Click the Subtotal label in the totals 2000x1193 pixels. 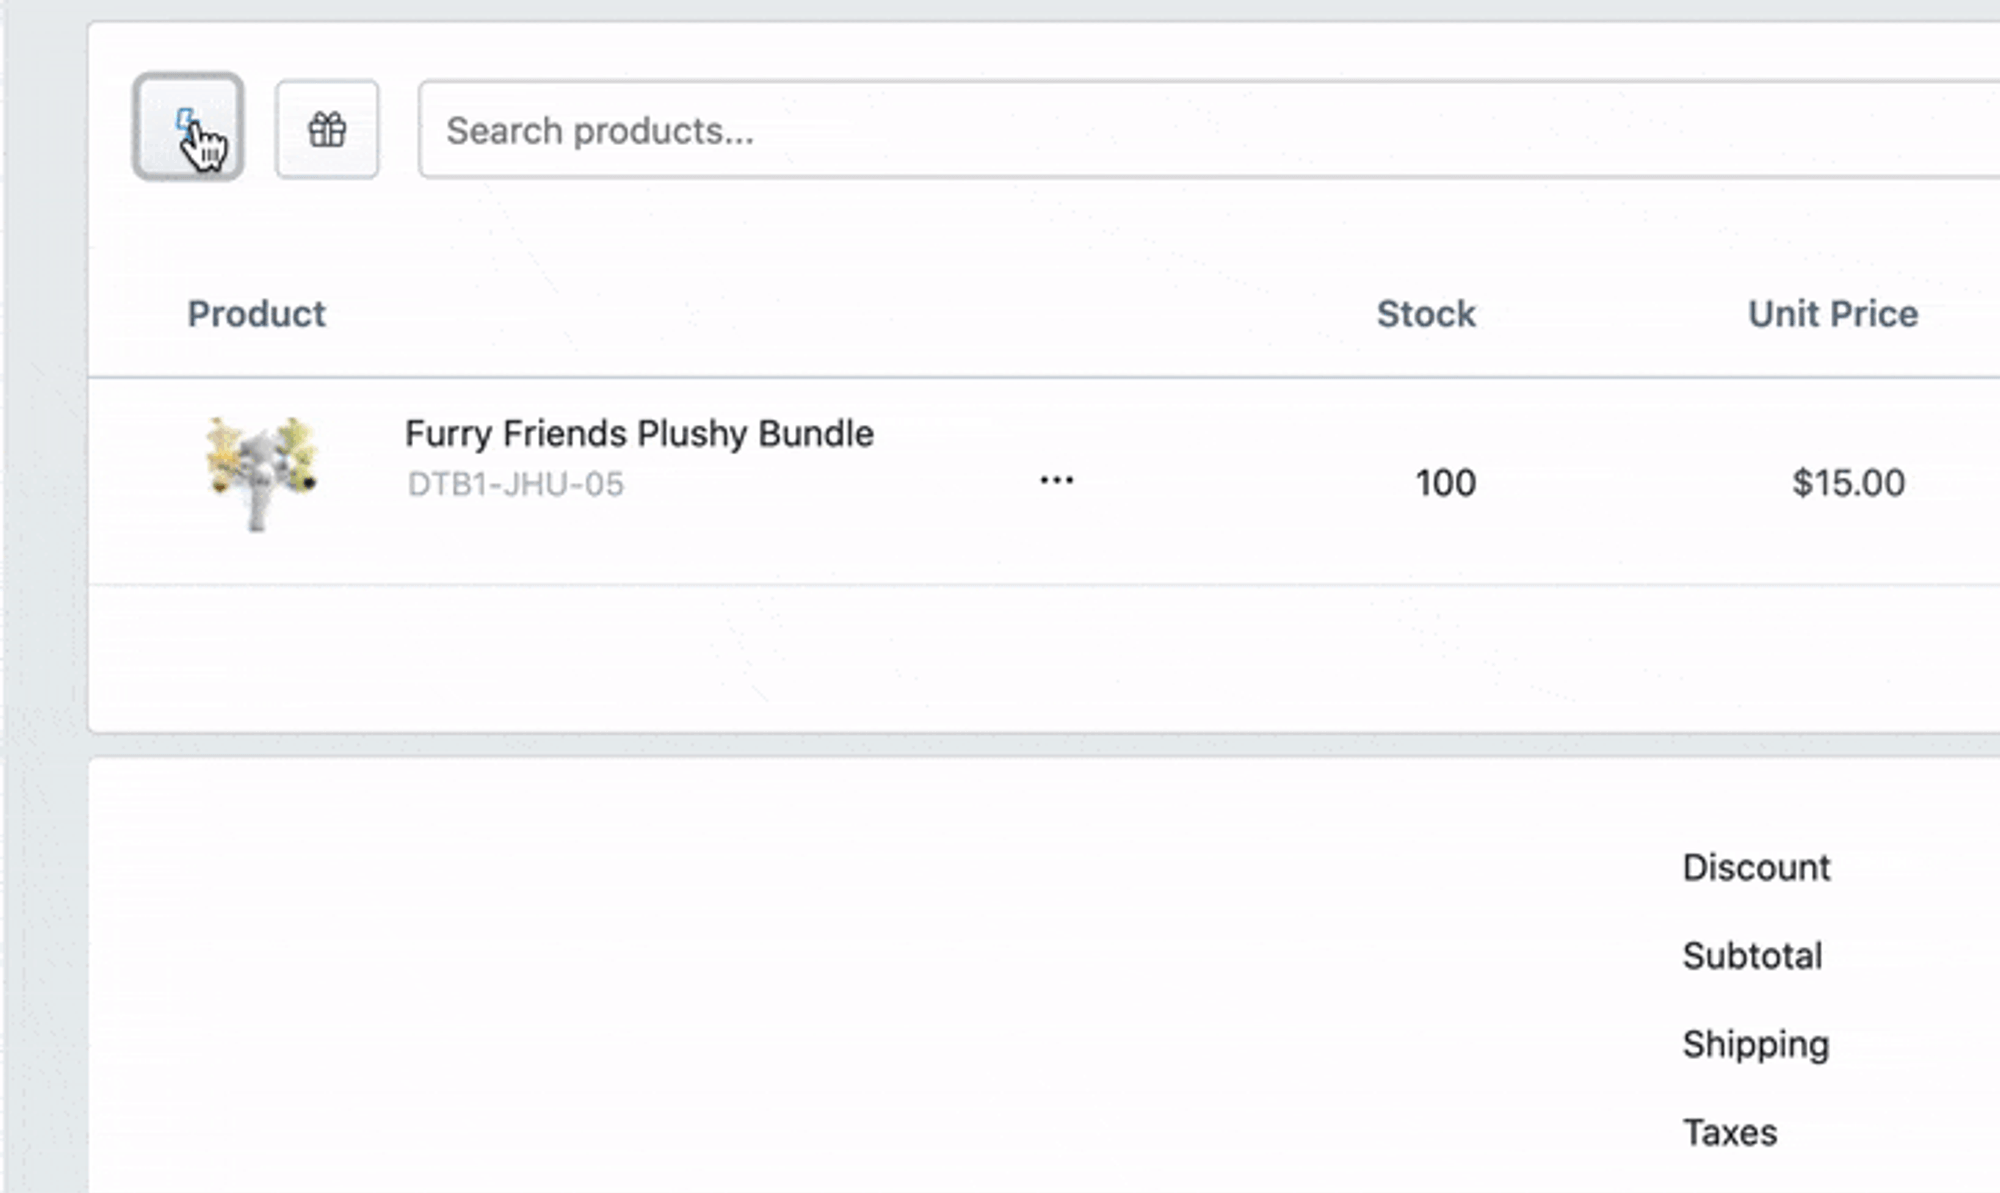pos(1752,956)
